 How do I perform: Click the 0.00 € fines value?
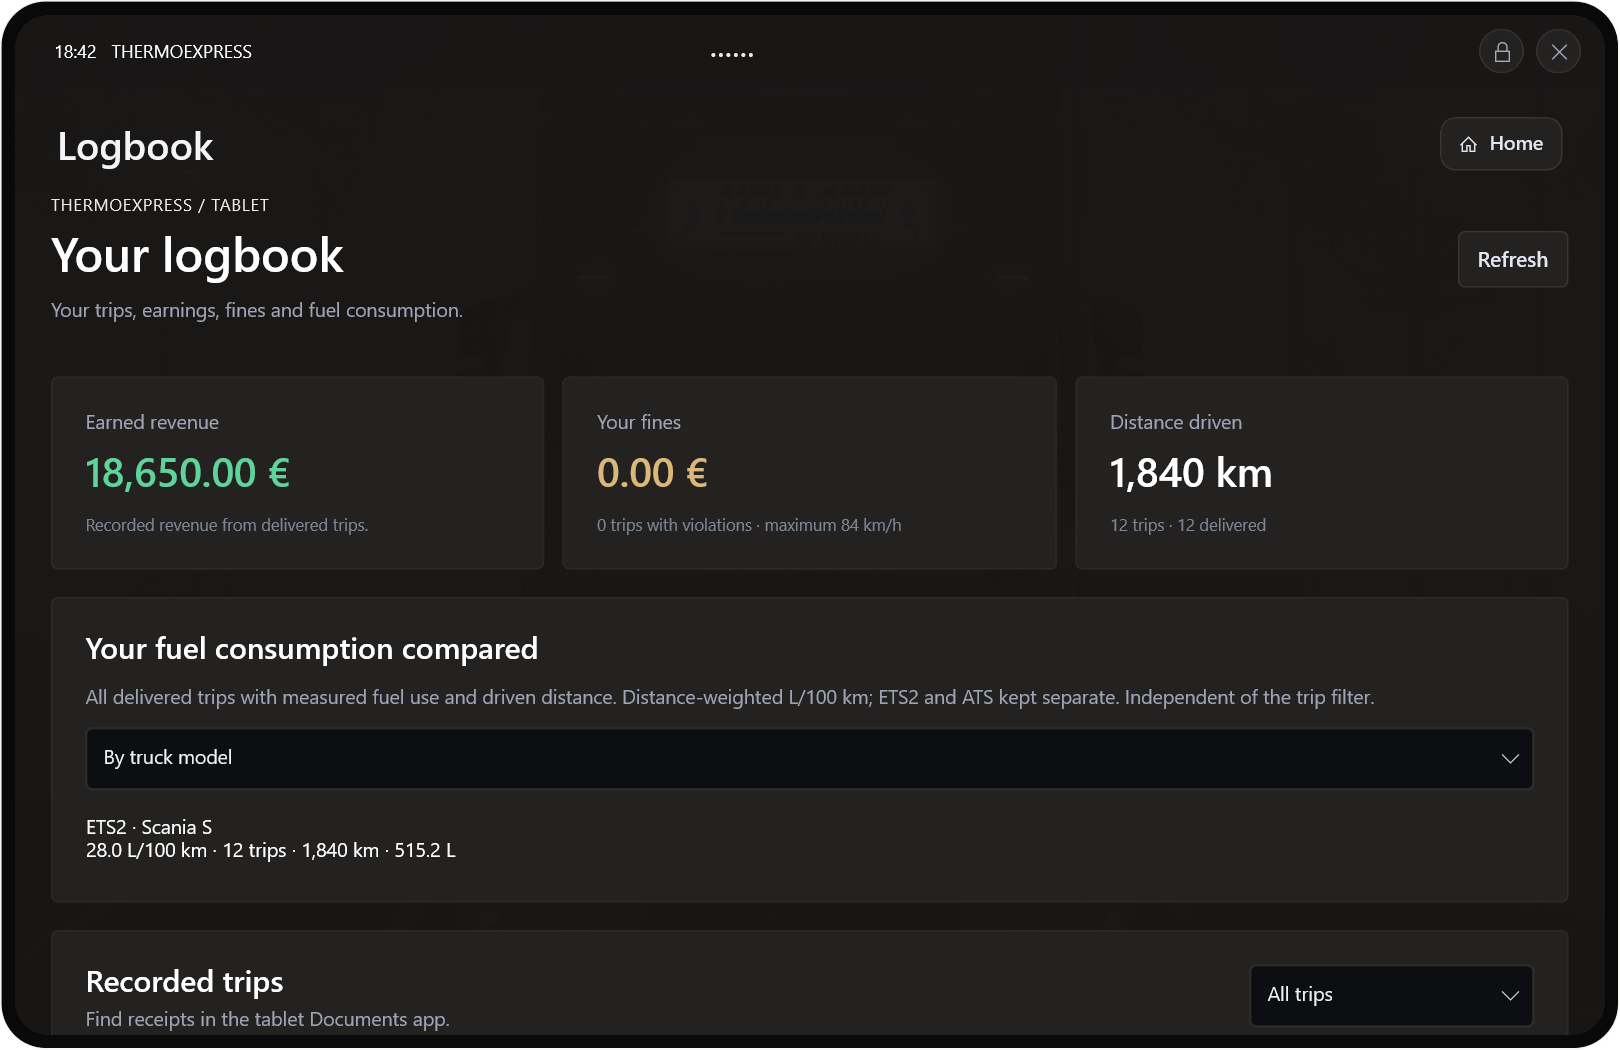point(652,473)
